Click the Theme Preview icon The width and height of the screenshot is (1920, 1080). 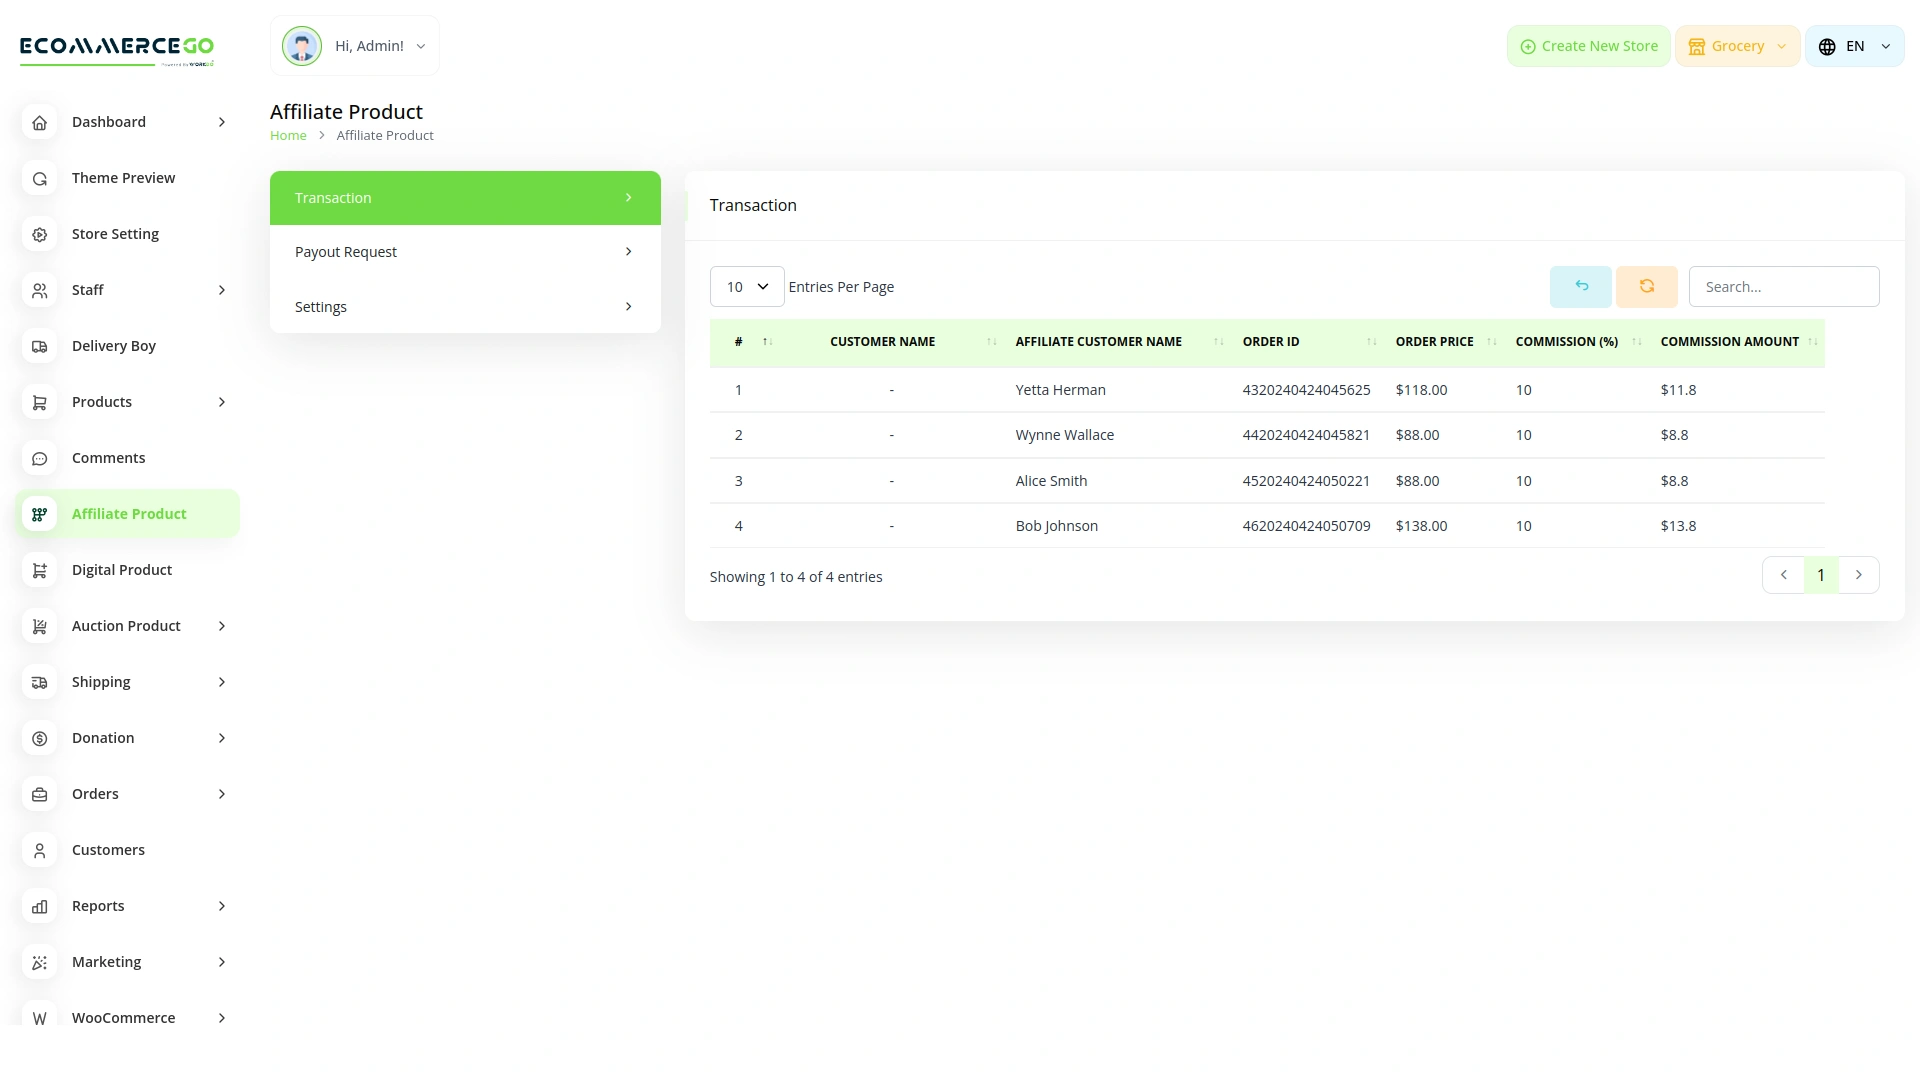tap(39, 178)
